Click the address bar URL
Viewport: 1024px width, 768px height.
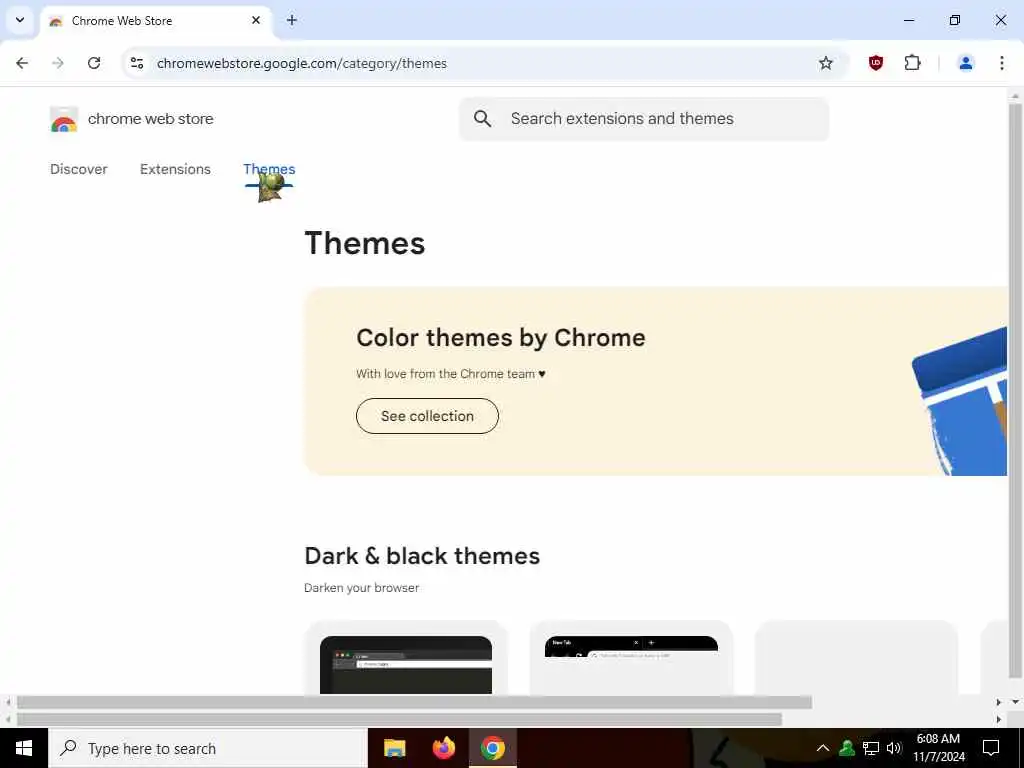[302, 63]
